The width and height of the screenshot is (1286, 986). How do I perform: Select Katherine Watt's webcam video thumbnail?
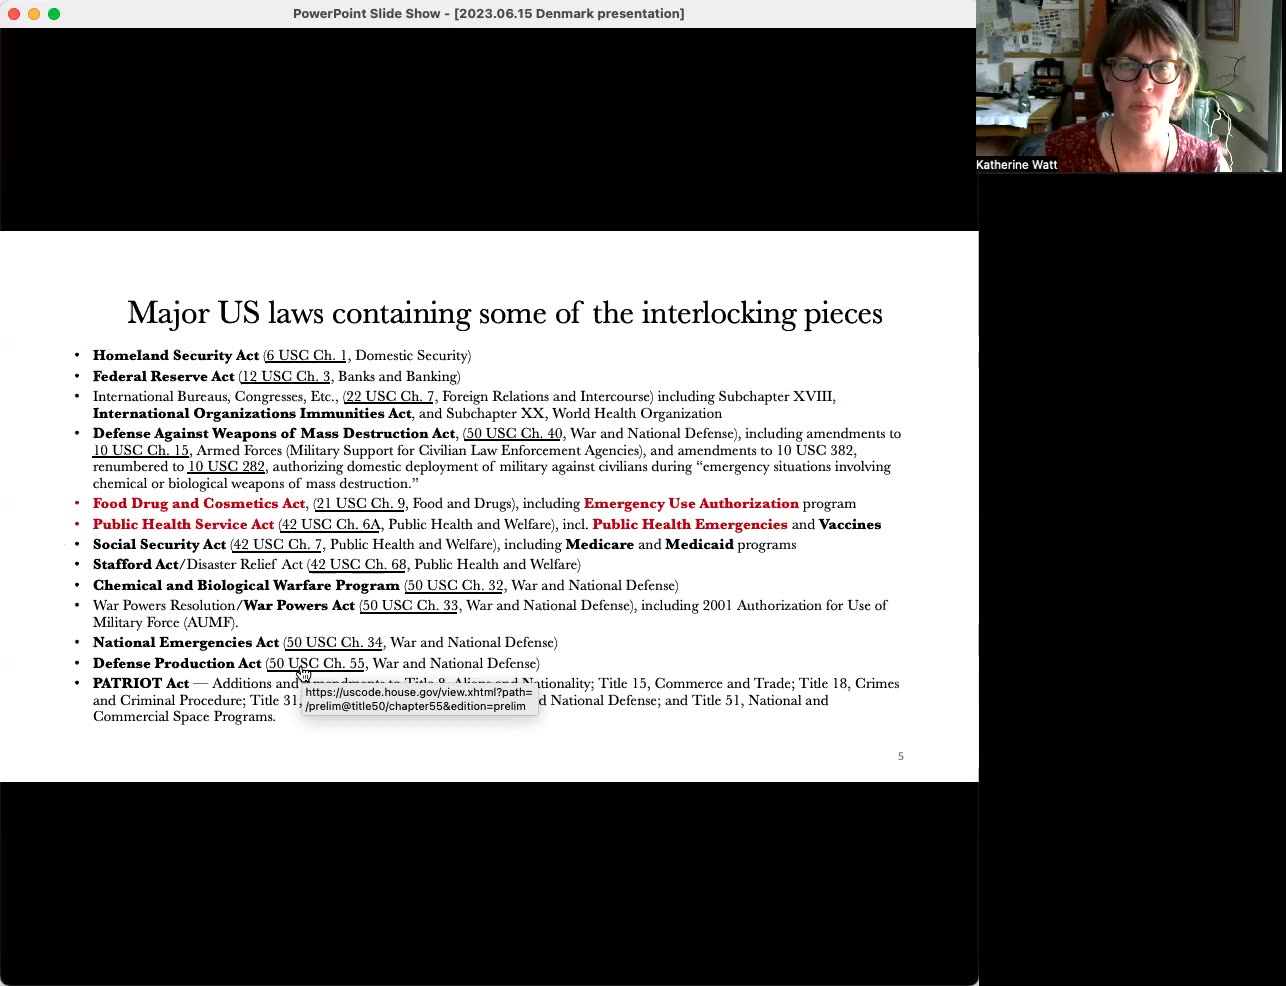pos(1128,86)
